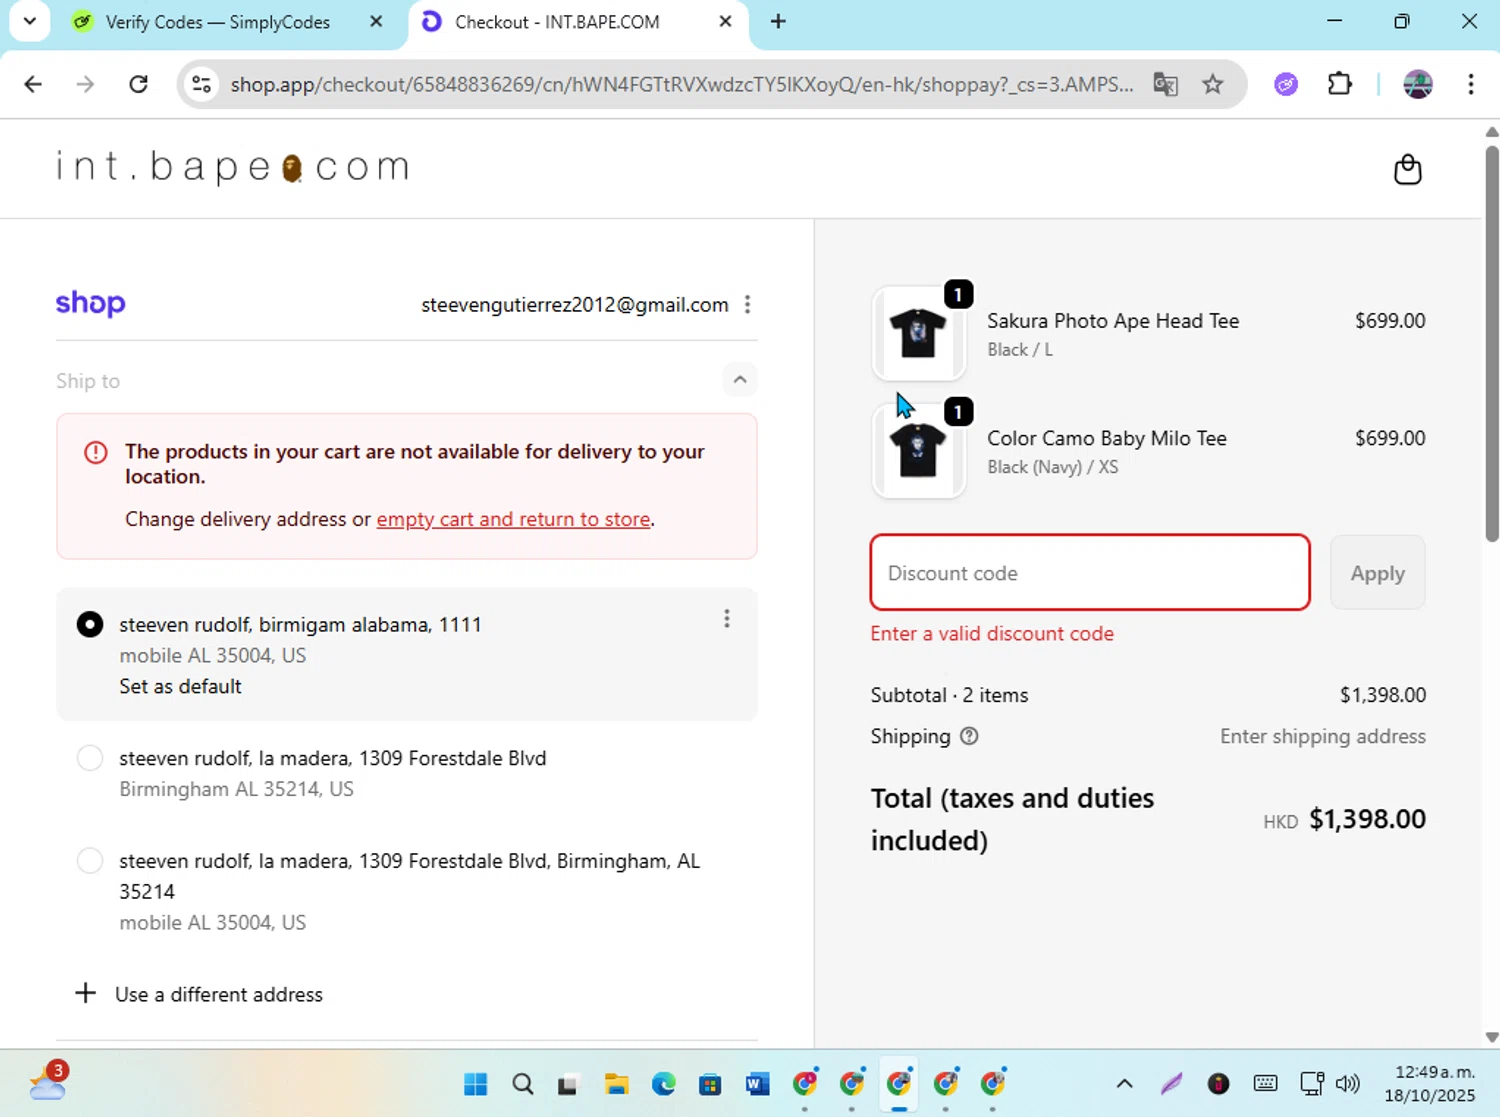
Task: Click the Sakura Photo Ape Head Tee thumbnail
Action: (x=918, y=333)
